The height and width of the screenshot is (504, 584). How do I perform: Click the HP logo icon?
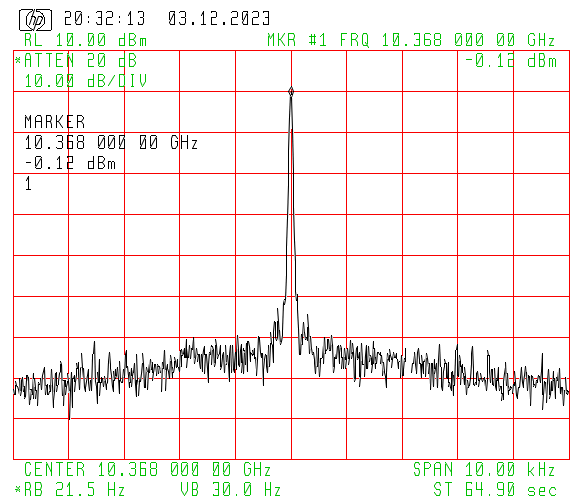(35, 20)
